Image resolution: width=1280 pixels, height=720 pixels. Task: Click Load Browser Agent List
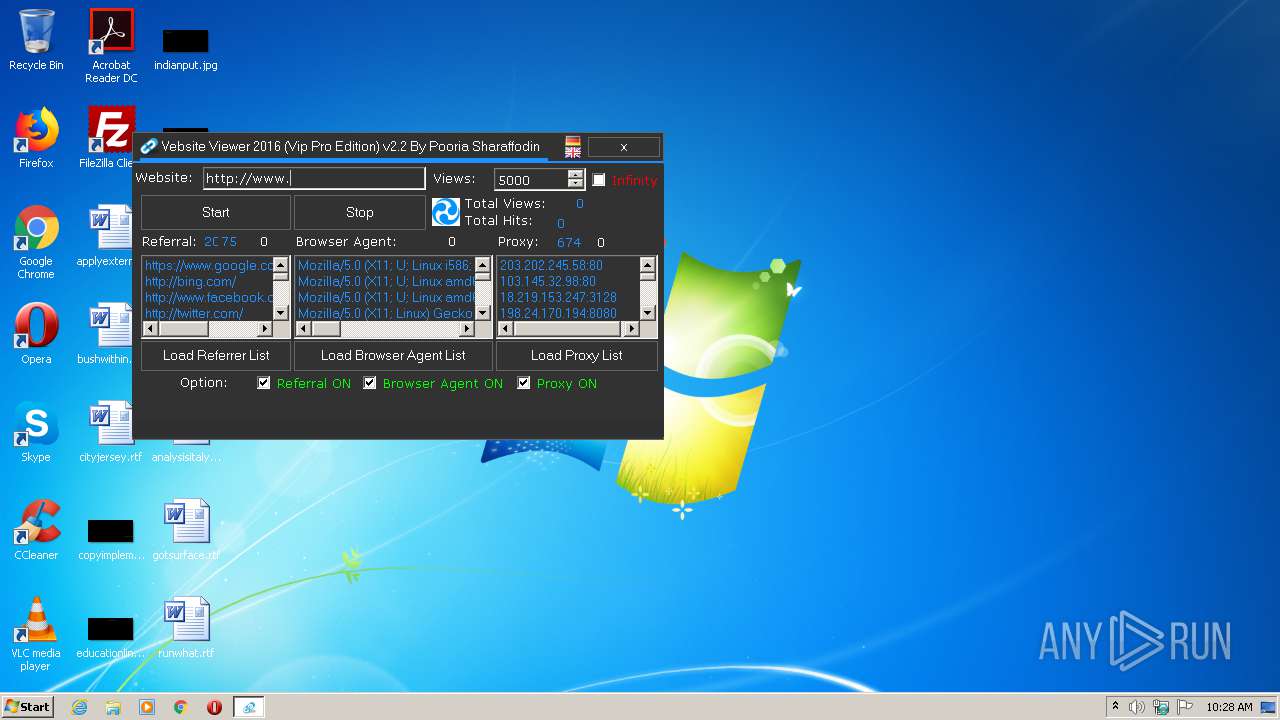tap(393, 355)
